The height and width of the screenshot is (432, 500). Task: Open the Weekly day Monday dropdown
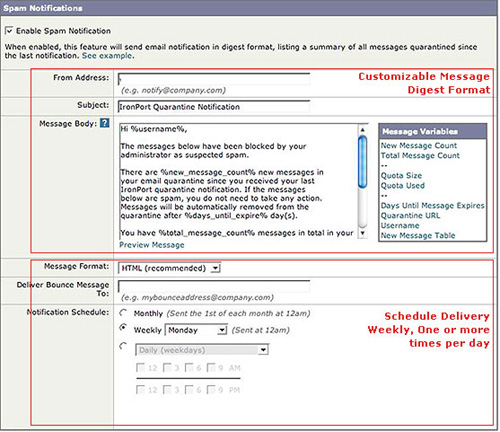click(196, 330)
